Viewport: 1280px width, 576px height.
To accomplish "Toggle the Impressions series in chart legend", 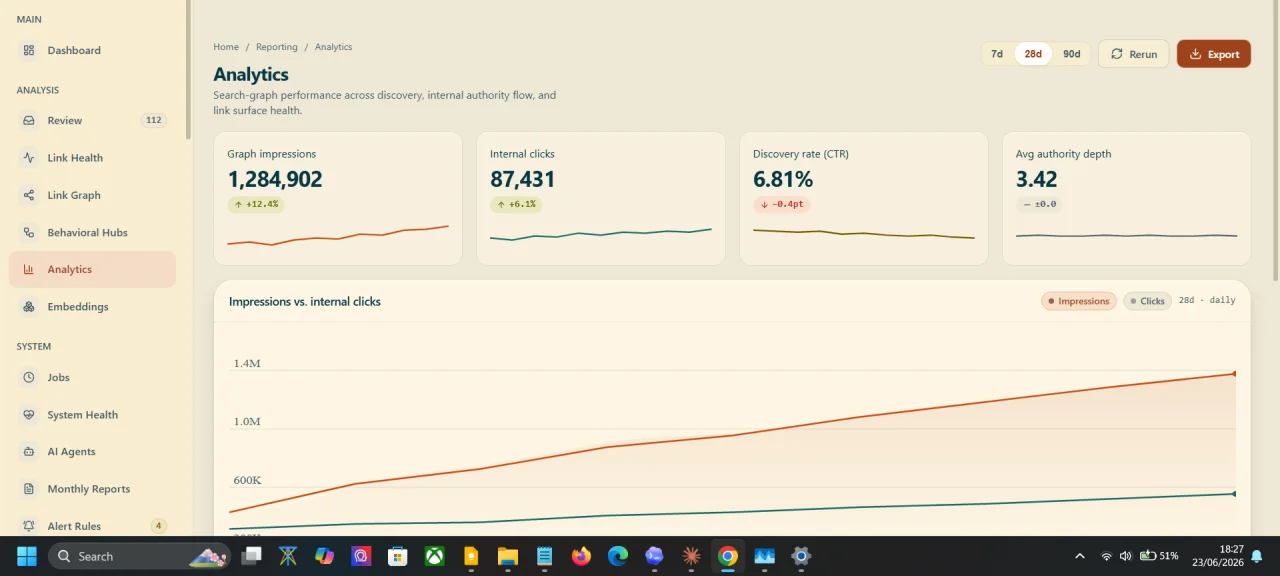I will coord(1079,301).
